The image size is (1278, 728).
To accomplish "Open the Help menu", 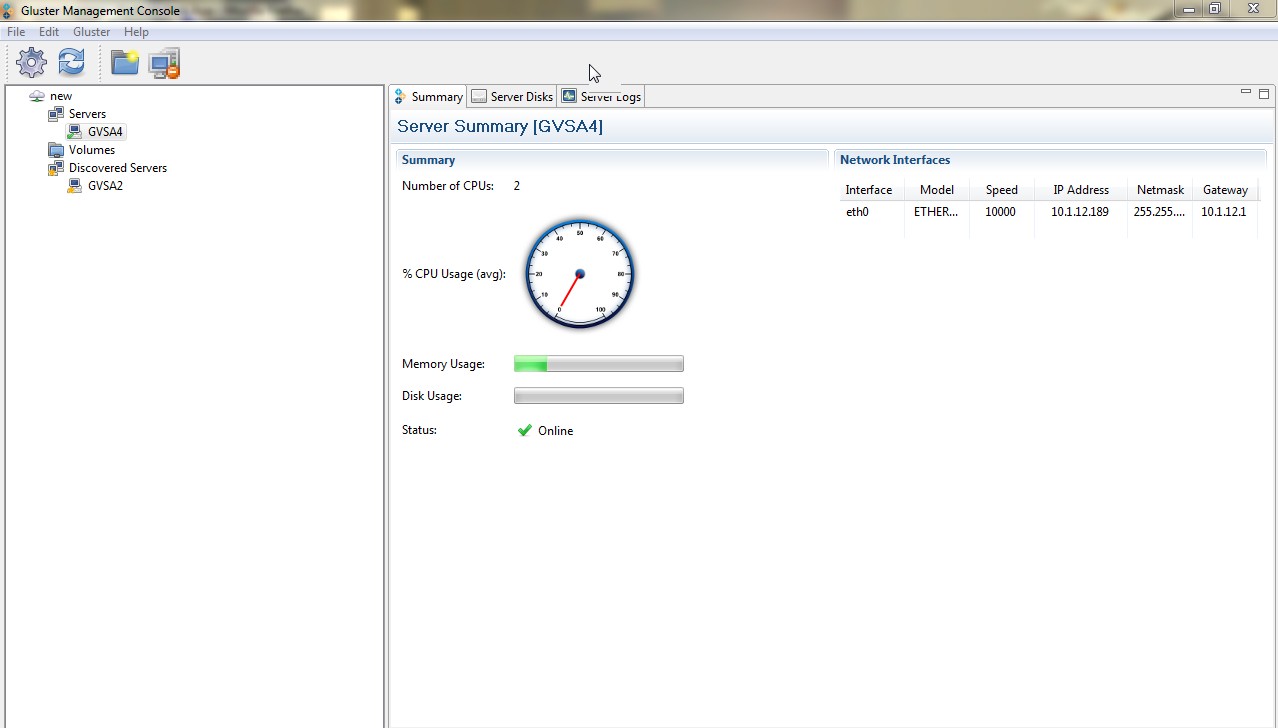I will (136, 32).
